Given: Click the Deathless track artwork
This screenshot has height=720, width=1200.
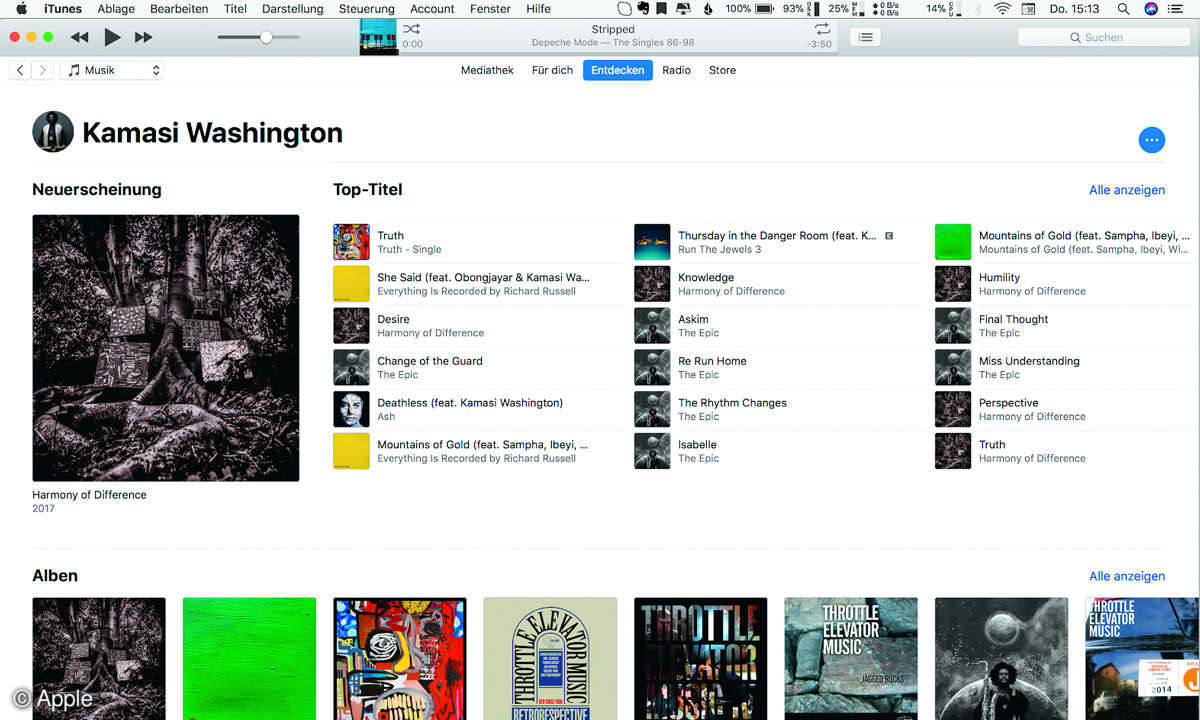Looking at the screenshot, I should (351, 409).
